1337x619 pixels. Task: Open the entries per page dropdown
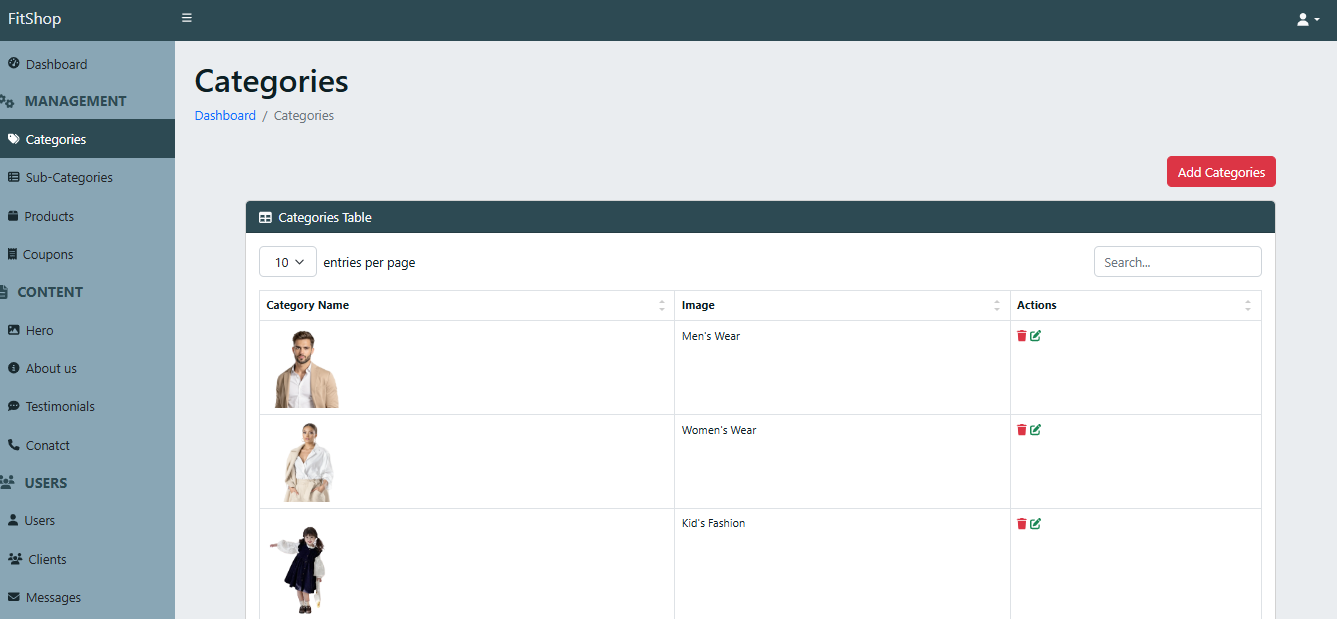tap(288, 262)
